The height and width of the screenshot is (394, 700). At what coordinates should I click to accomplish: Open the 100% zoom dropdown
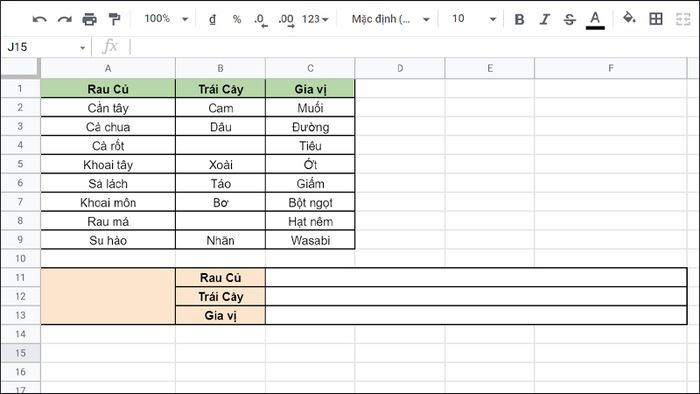click(x=166, y=19)
